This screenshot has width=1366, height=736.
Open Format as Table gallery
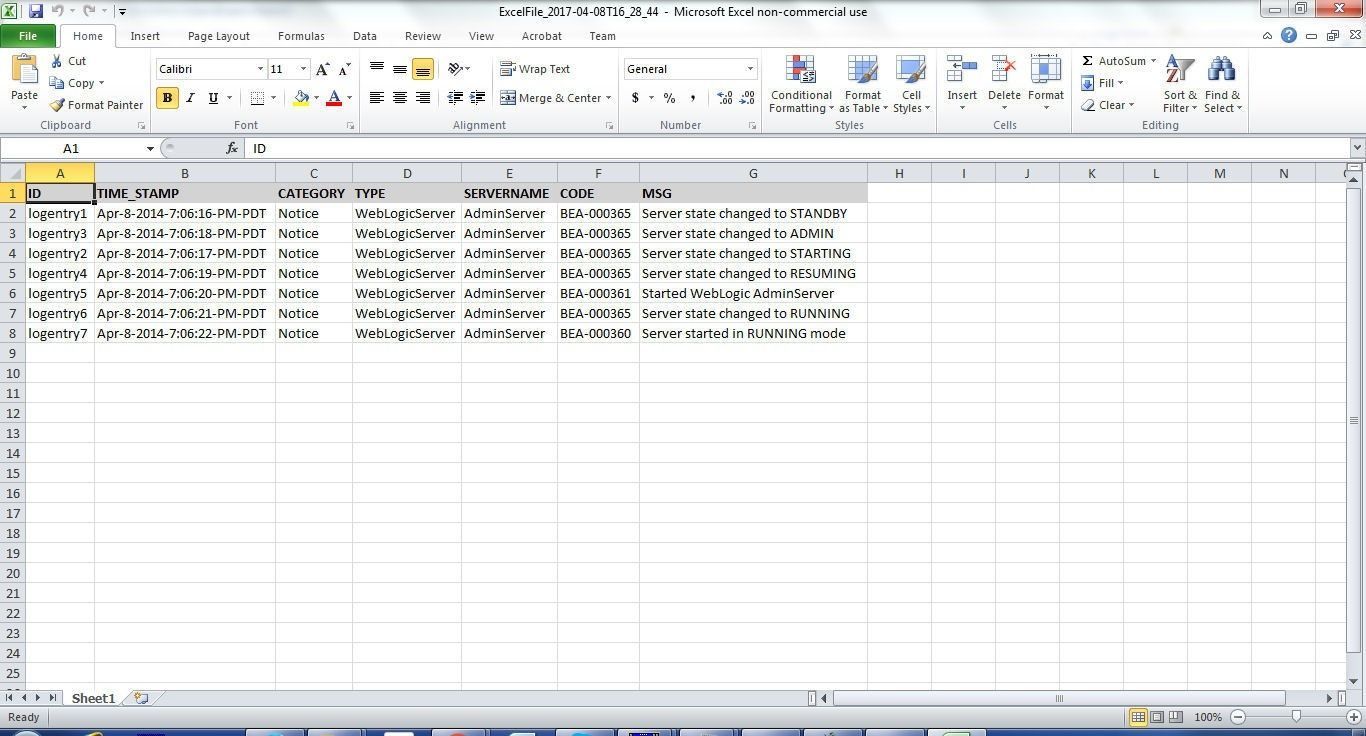(863, 85)
